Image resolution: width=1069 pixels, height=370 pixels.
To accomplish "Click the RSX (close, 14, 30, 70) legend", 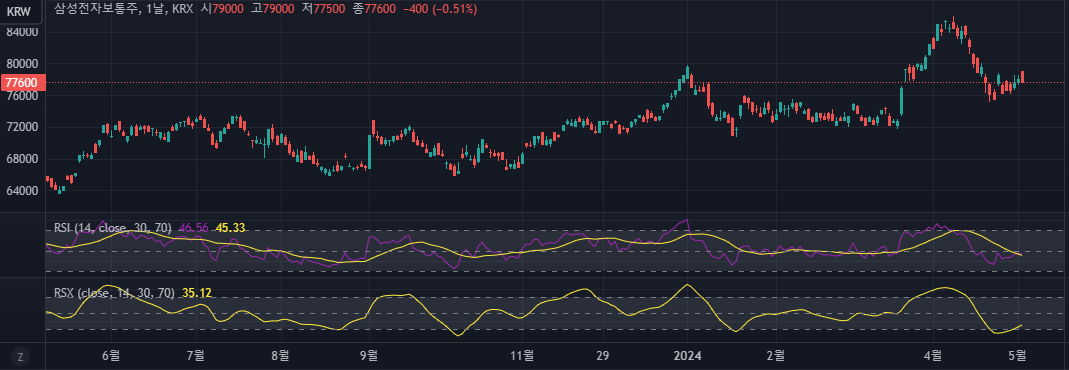I will point(115,293).
